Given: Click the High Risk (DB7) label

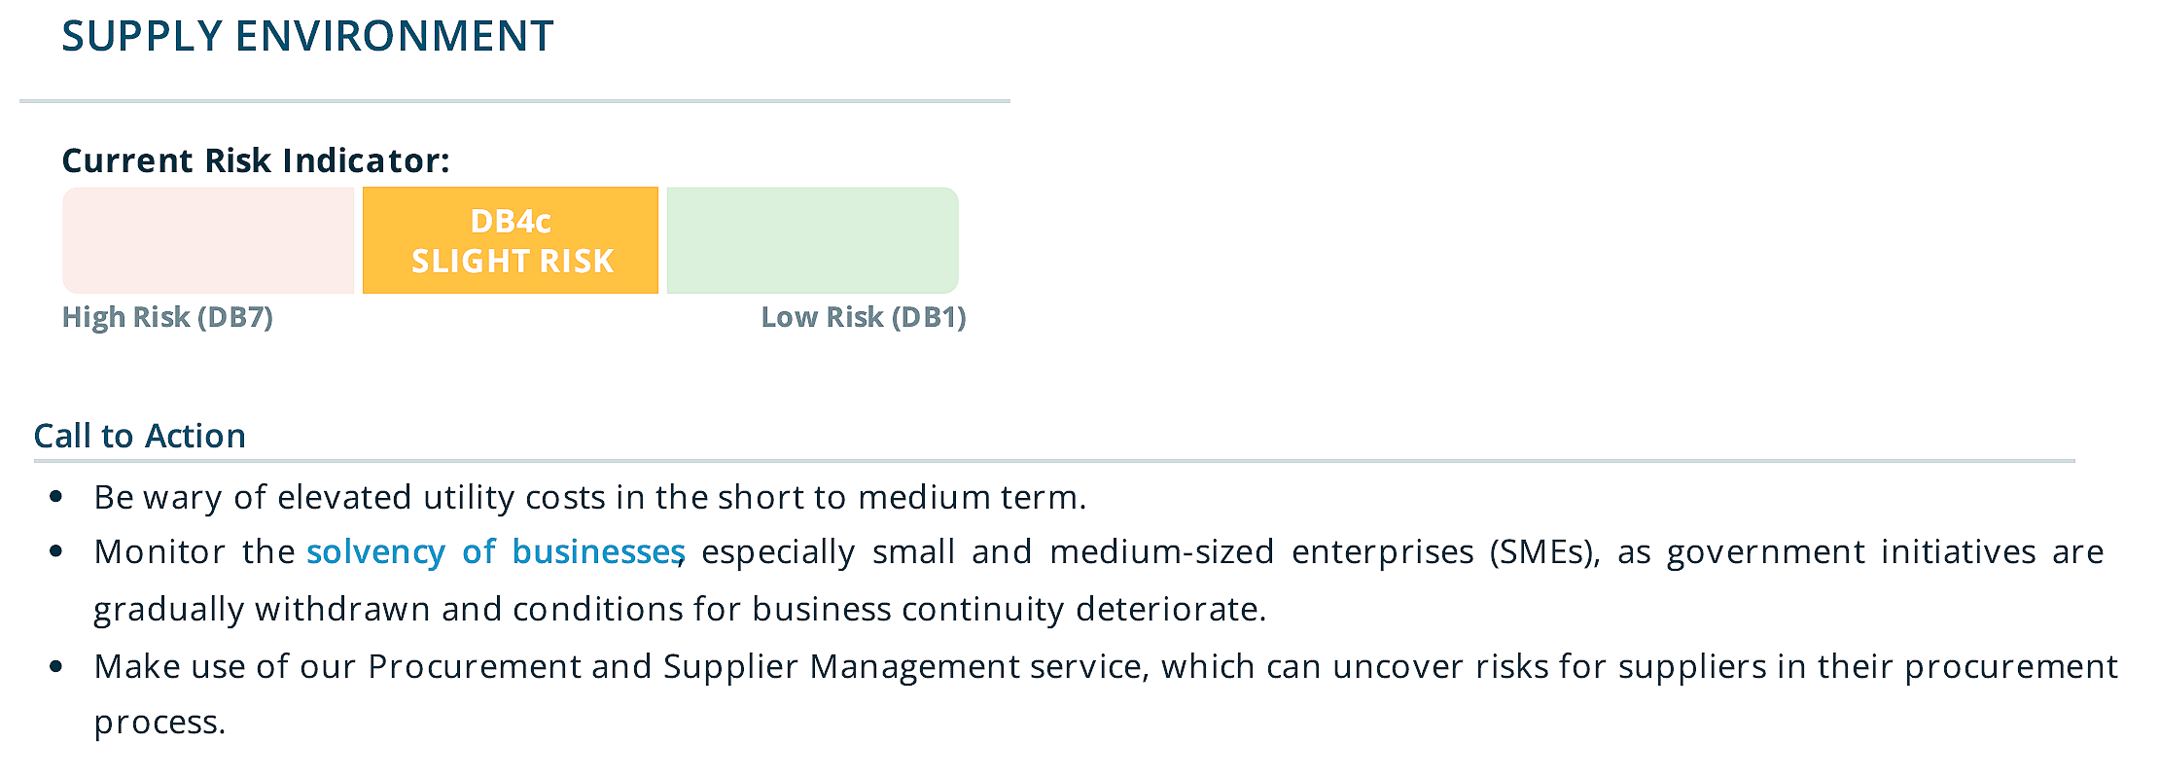Looking at the screenshot, I should pos(167,317).
